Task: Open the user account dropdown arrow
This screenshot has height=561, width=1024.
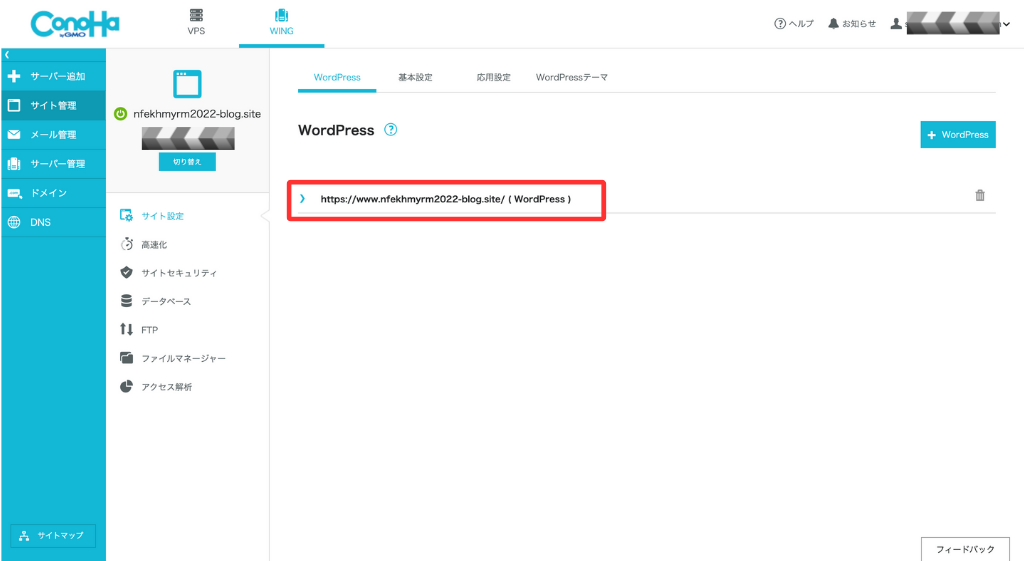Action: [1006, 24]
